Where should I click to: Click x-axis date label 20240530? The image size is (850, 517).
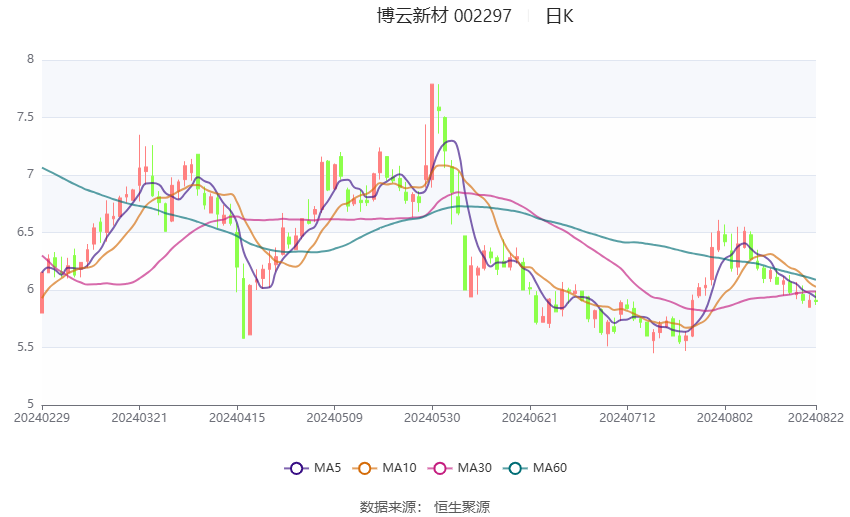click(x=432, y=418)
